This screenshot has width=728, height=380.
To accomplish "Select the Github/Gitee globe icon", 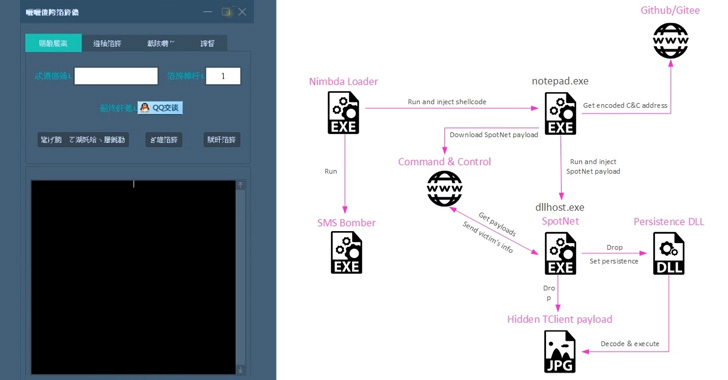I will click(x=670, y=41).
